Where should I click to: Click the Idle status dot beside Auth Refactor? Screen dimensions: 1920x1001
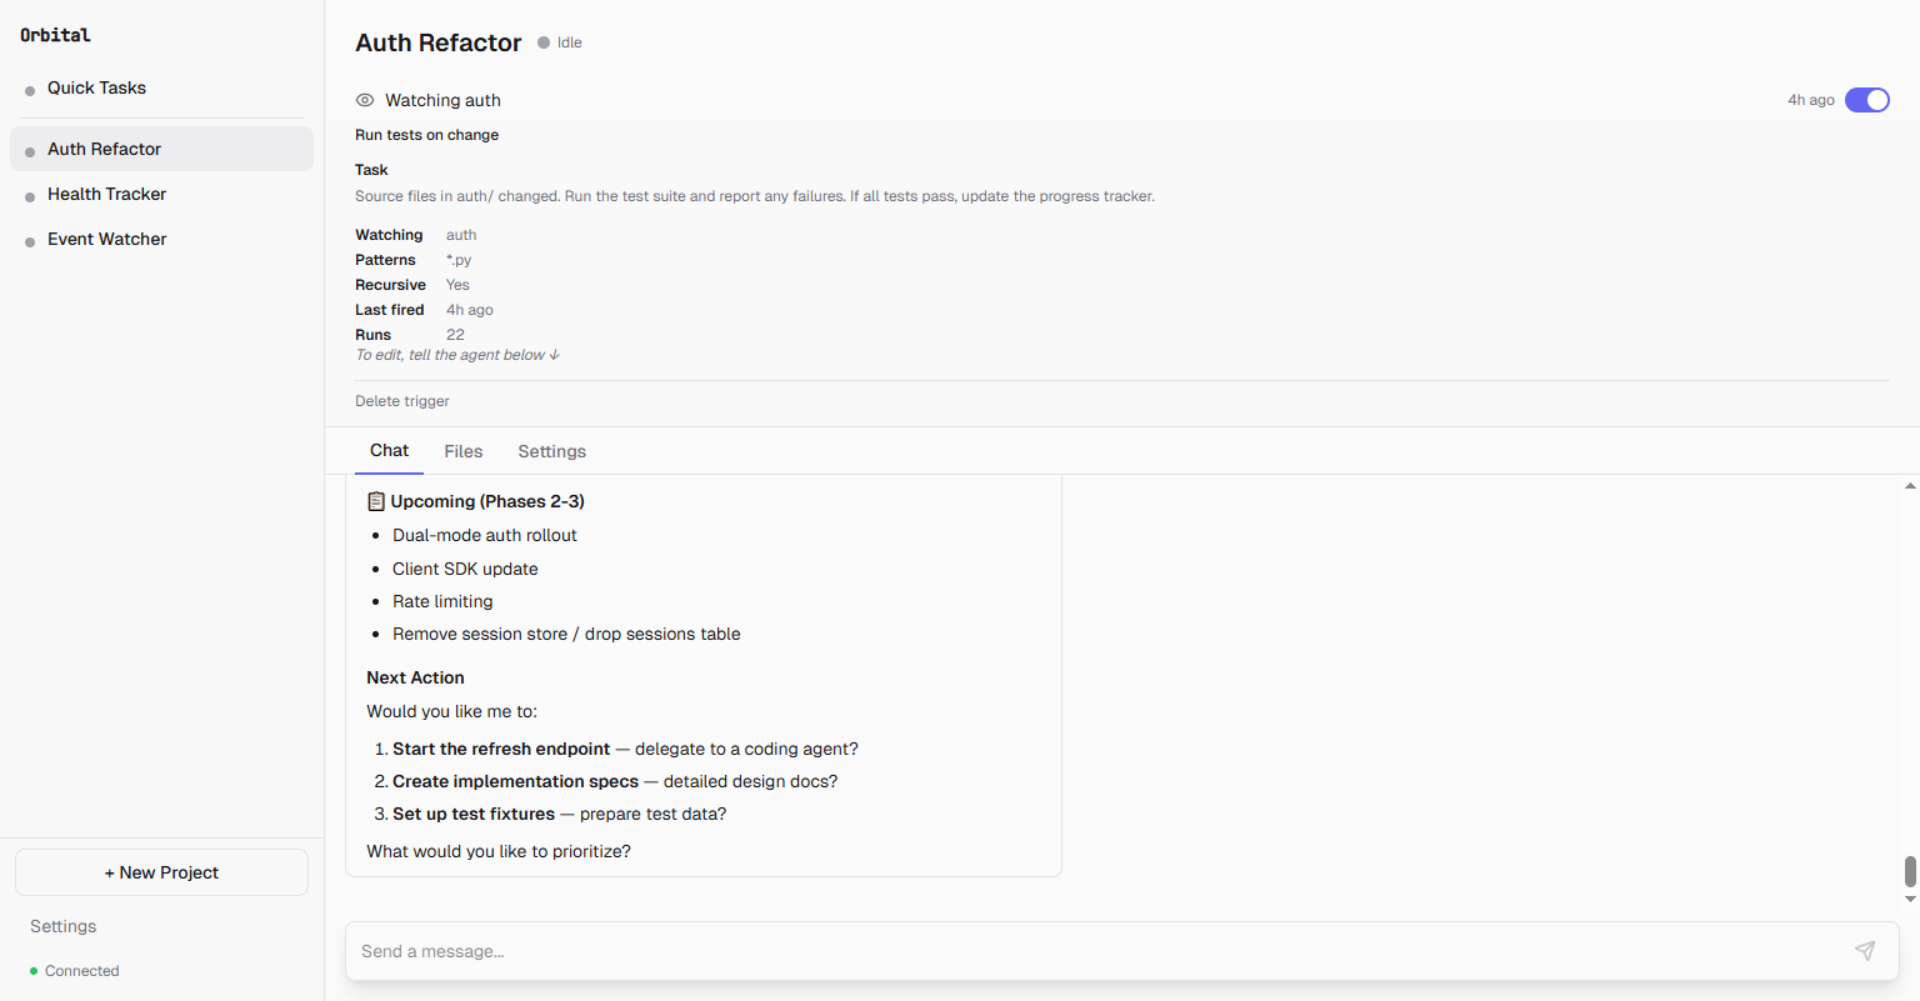pos(542,42)
